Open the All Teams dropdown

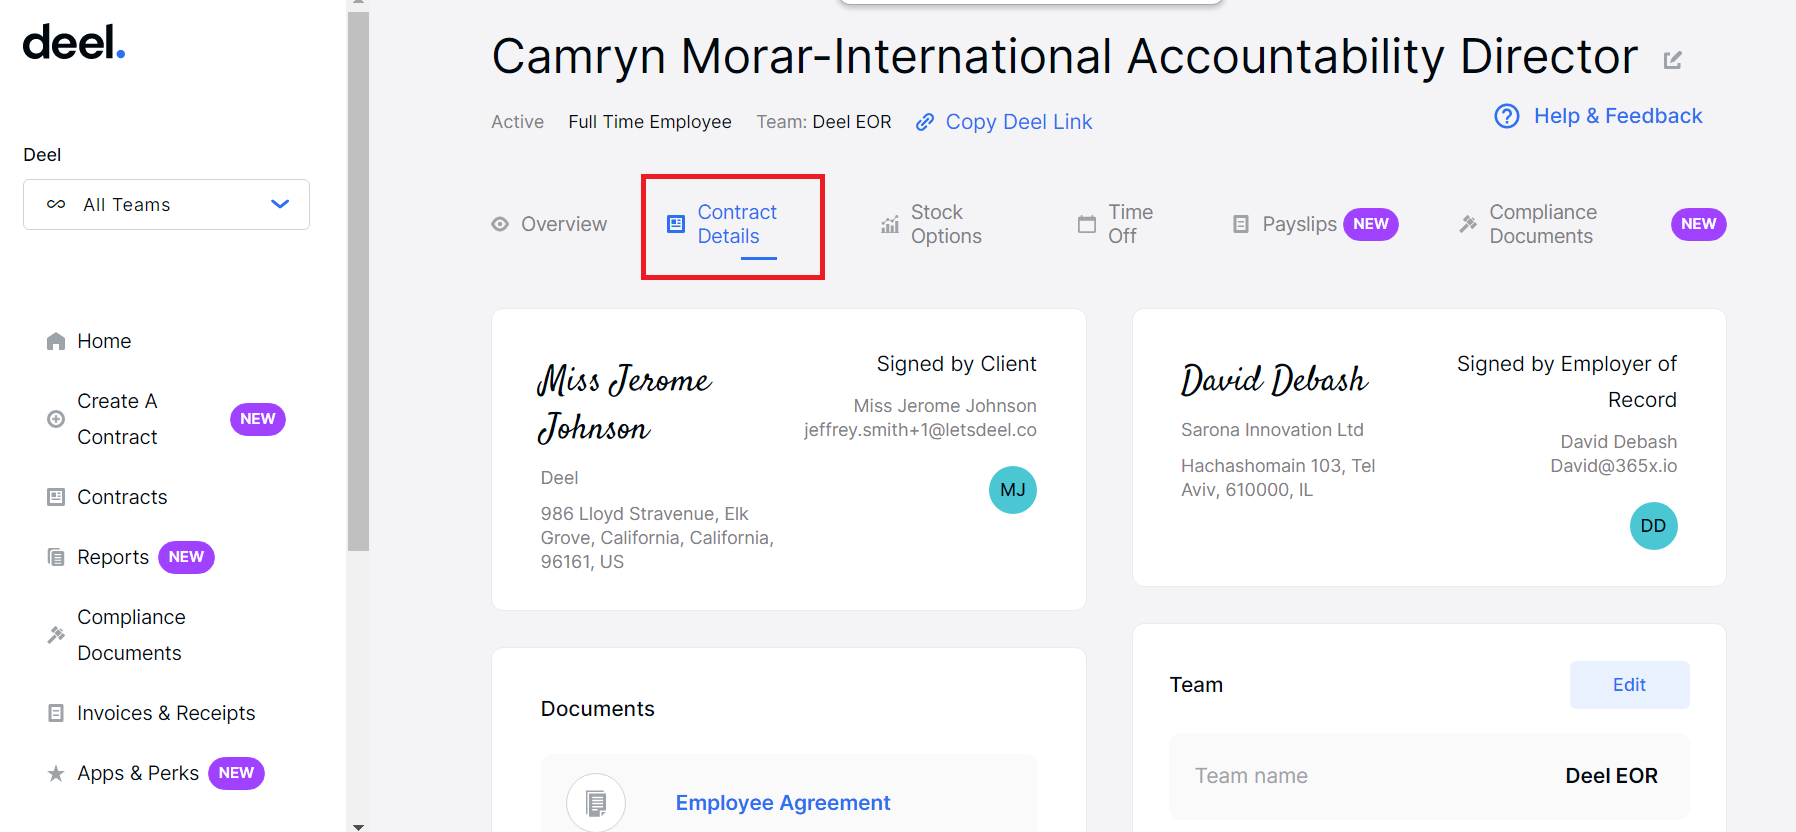[x=166, y=204]
